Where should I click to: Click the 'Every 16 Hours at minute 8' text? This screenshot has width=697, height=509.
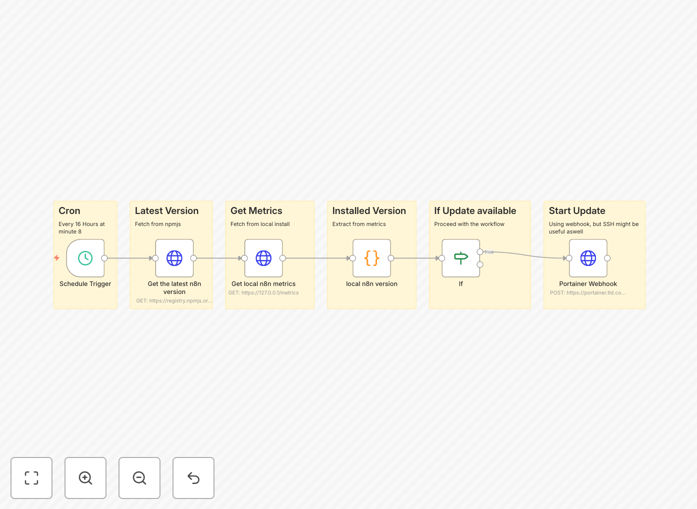(82, 228)
